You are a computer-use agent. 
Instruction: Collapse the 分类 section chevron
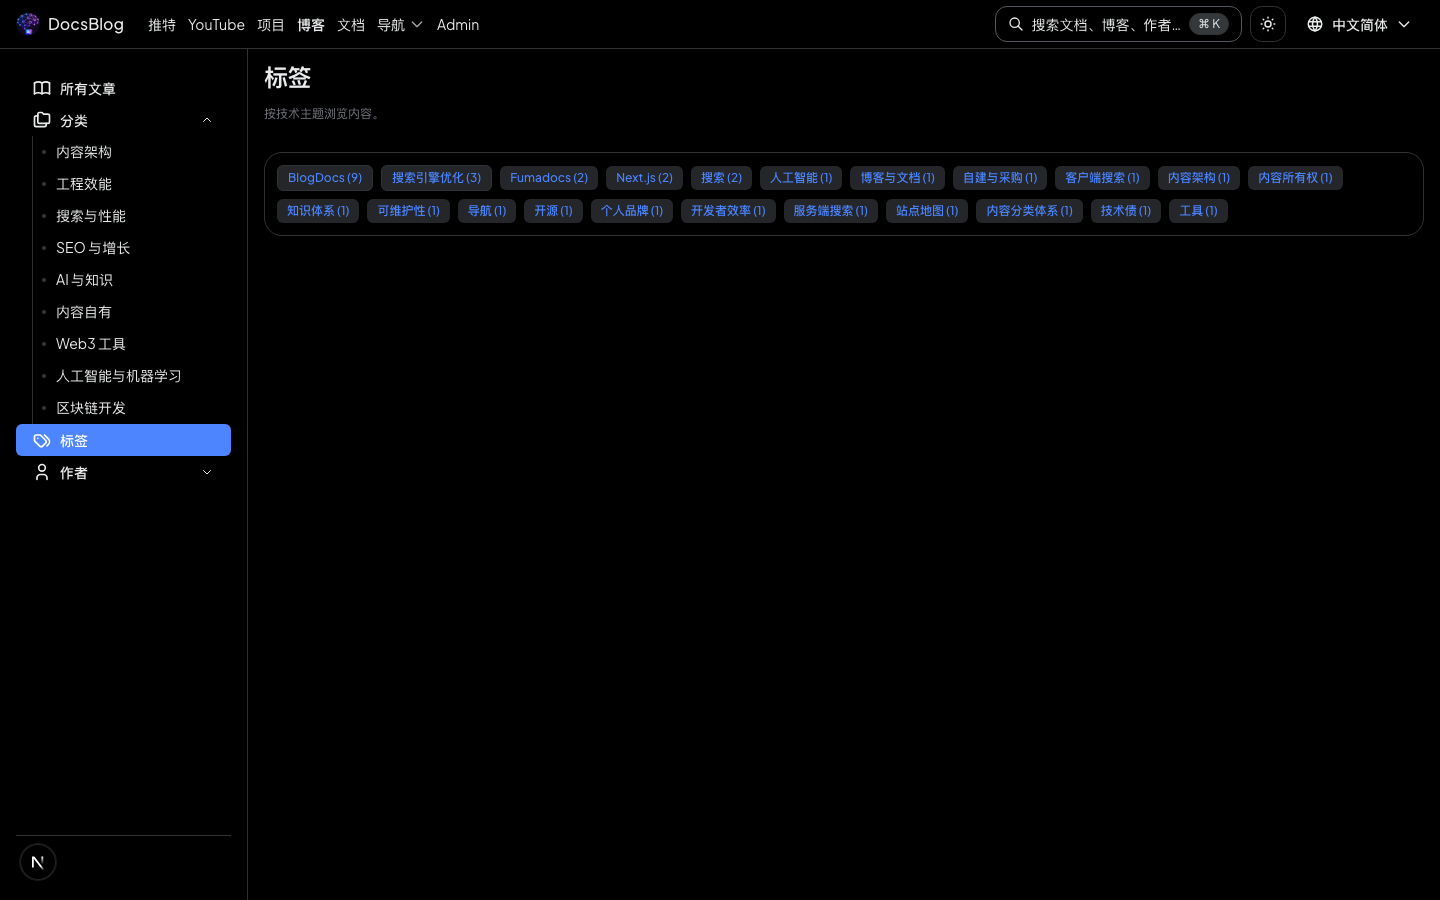coord(207,120)
